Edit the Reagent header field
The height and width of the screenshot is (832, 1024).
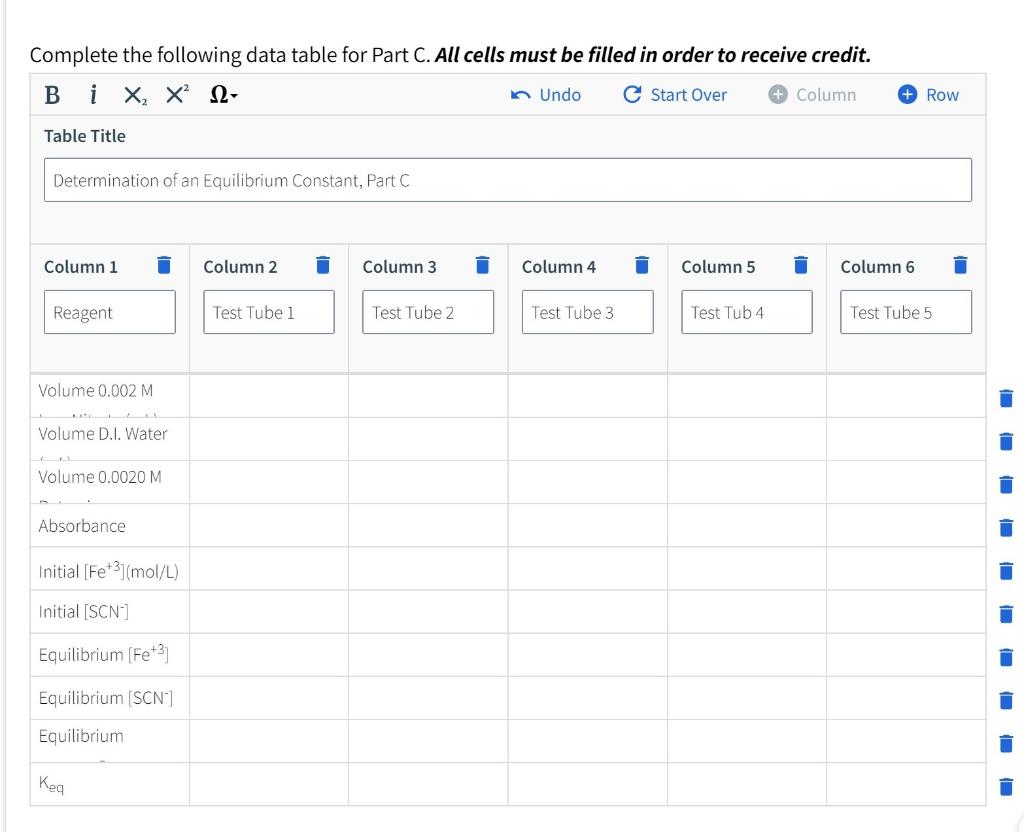coord(110,312)
